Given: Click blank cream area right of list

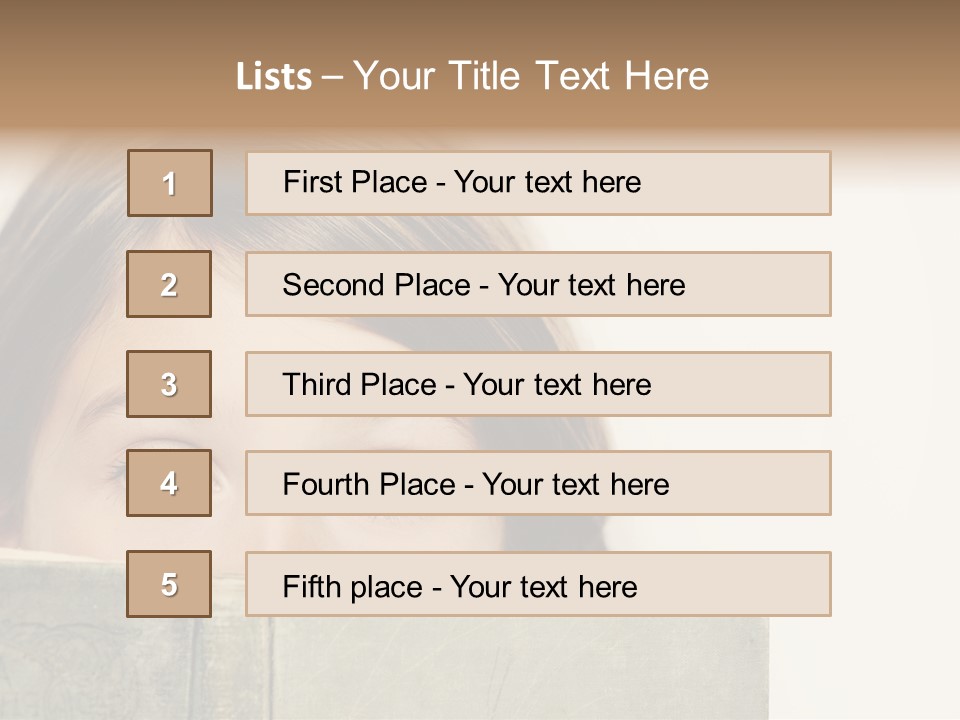Looking at the screenshot, I should pyautogui.click(x=895, y=400).
